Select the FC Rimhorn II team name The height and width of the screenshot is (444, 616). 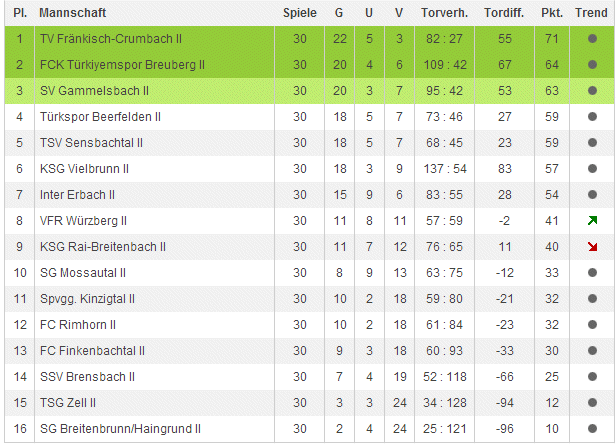(x=78, y=324)
